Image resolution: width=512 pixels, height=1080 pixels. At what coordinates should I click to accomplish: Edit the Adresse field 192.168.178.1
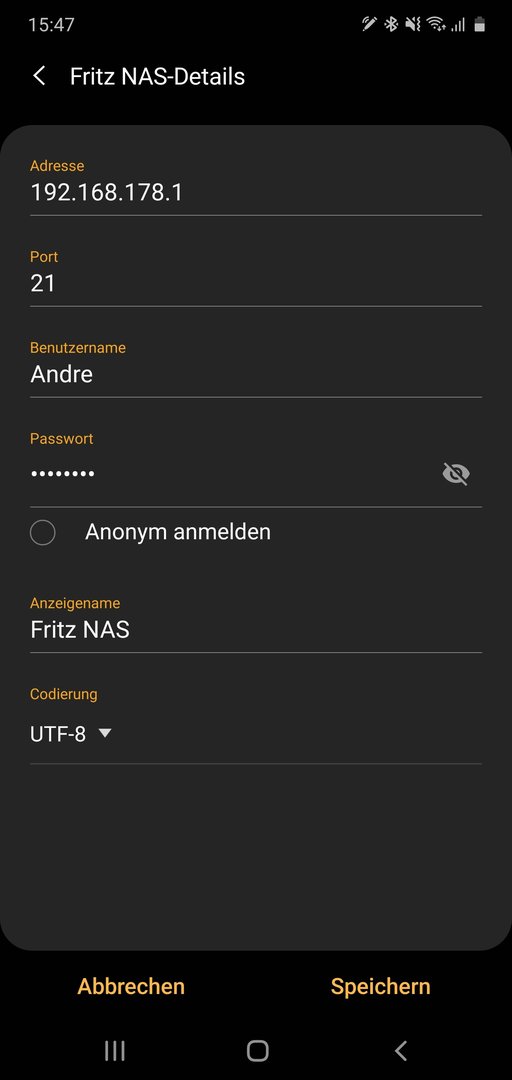[x=256, y=193]
